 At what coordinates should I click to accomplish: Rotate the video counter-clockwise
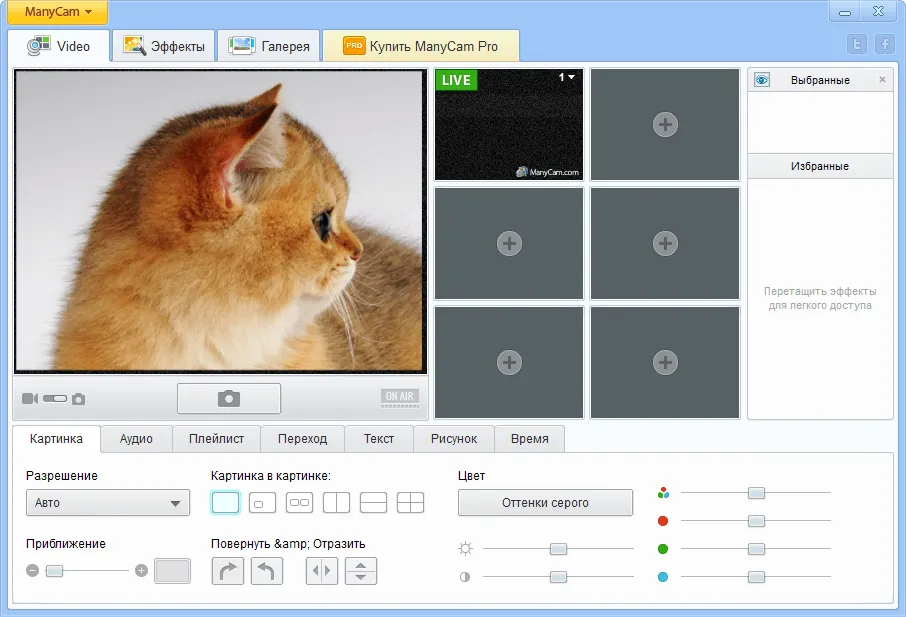click(267, 571)
